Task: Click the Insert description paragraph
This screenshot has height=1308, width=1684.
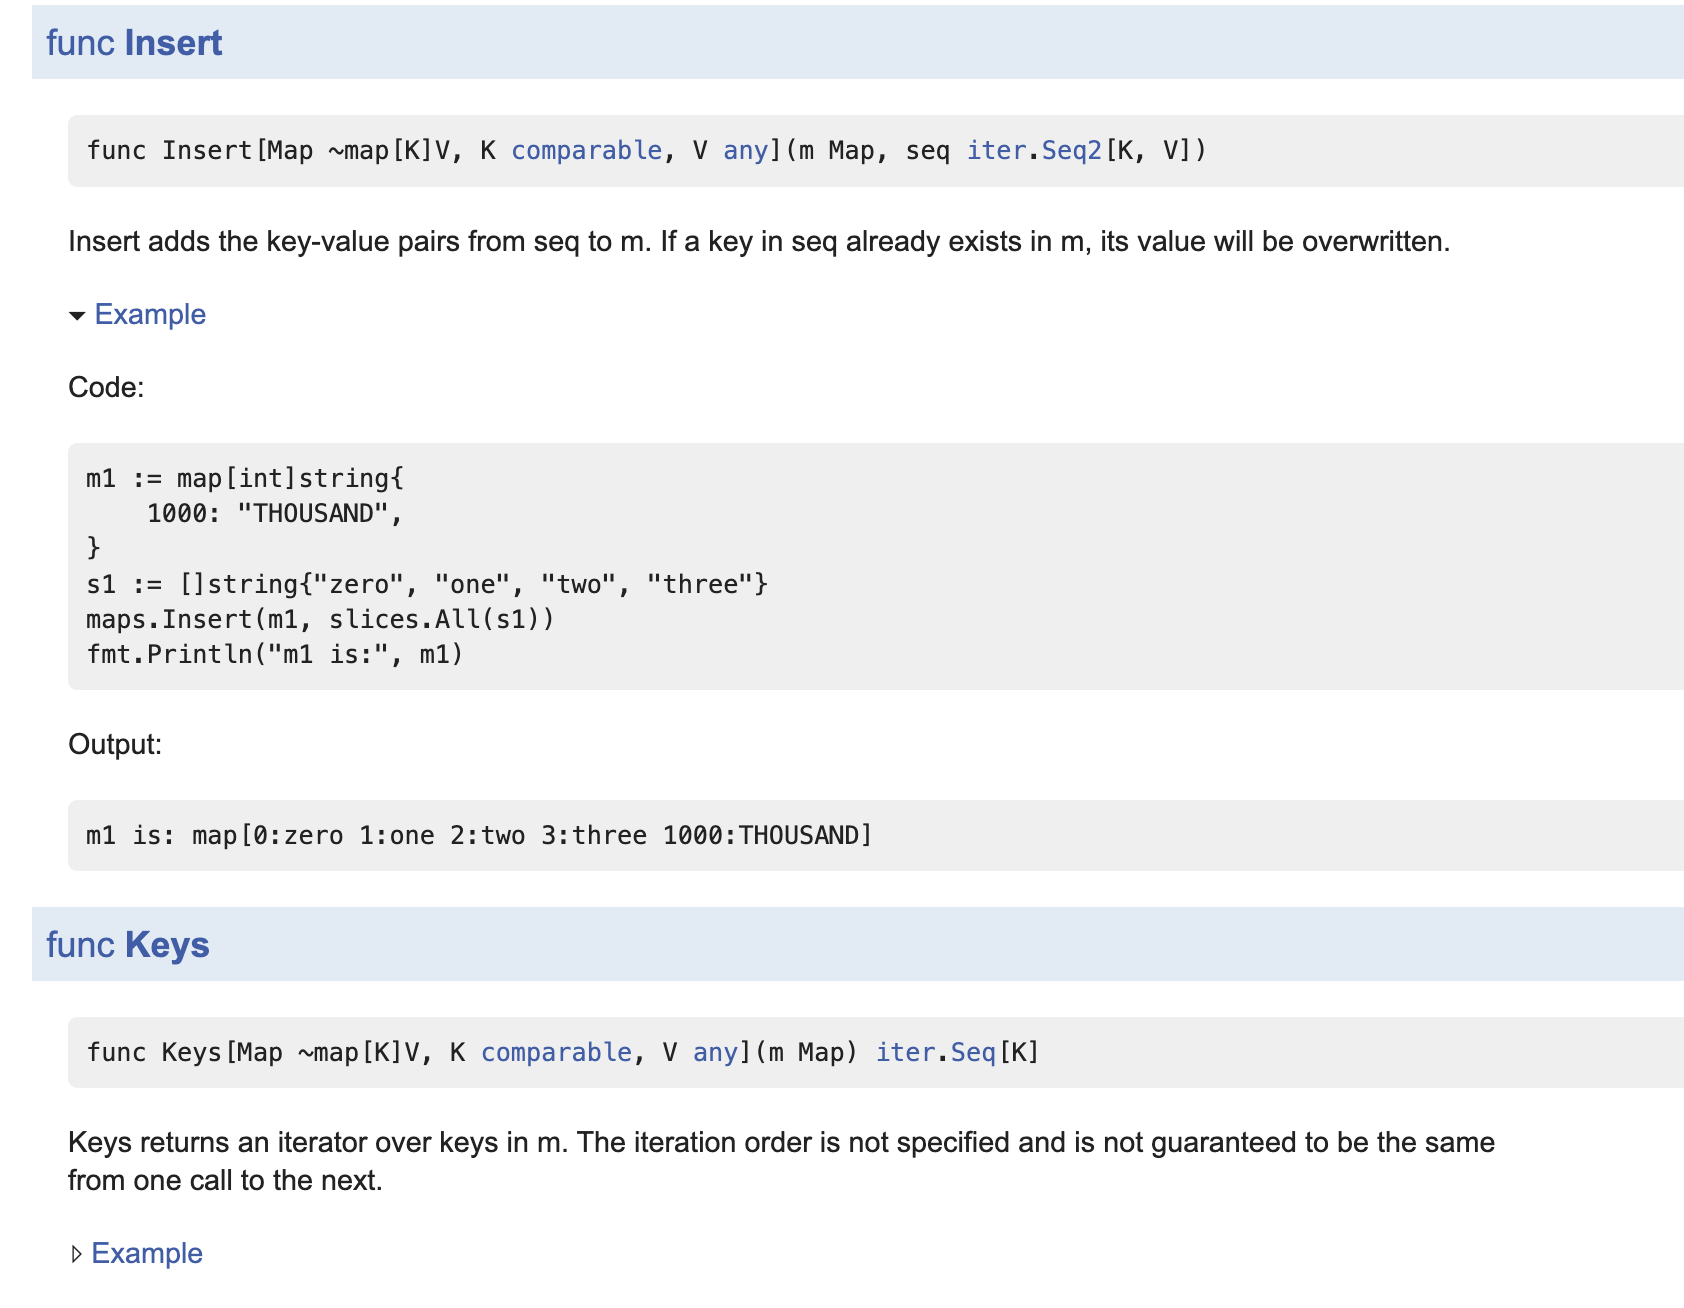Action: coord(758,242)
